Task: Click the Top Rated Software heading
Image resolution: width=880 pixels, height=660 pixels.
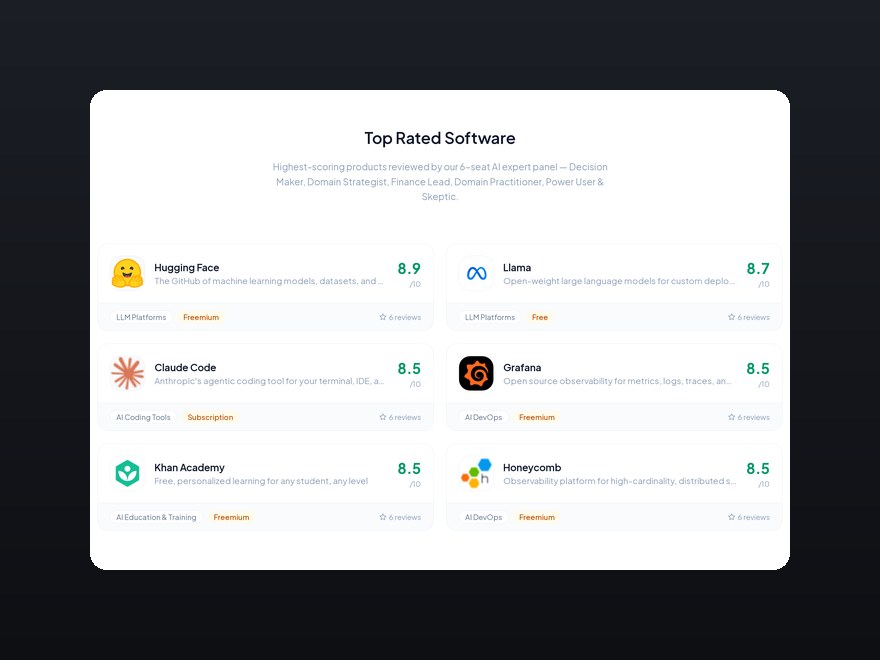Action: click(440, 138)
